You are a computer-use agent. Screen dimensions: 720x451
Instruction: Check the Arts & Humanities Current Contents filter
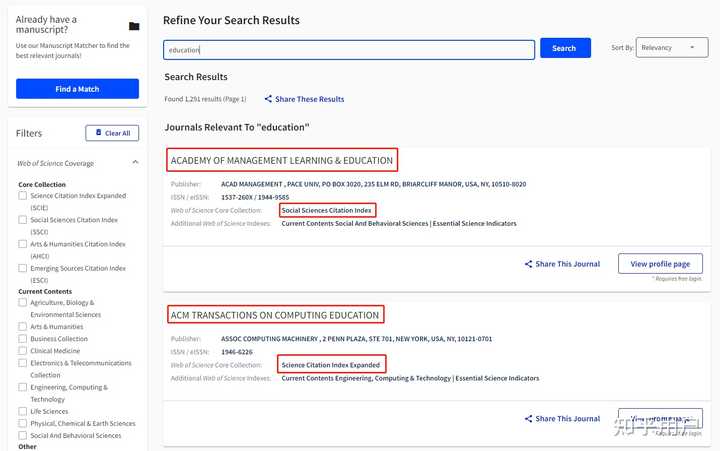(x=22, y=327)
